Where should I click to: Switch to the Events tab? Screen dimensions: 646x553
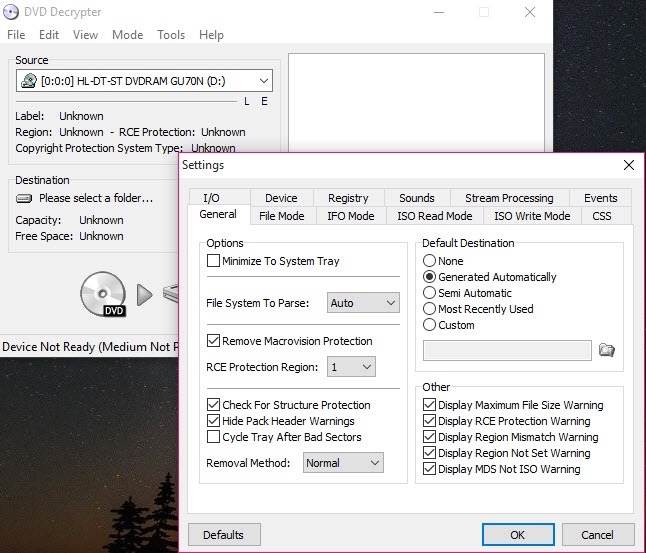pos(601,198)
